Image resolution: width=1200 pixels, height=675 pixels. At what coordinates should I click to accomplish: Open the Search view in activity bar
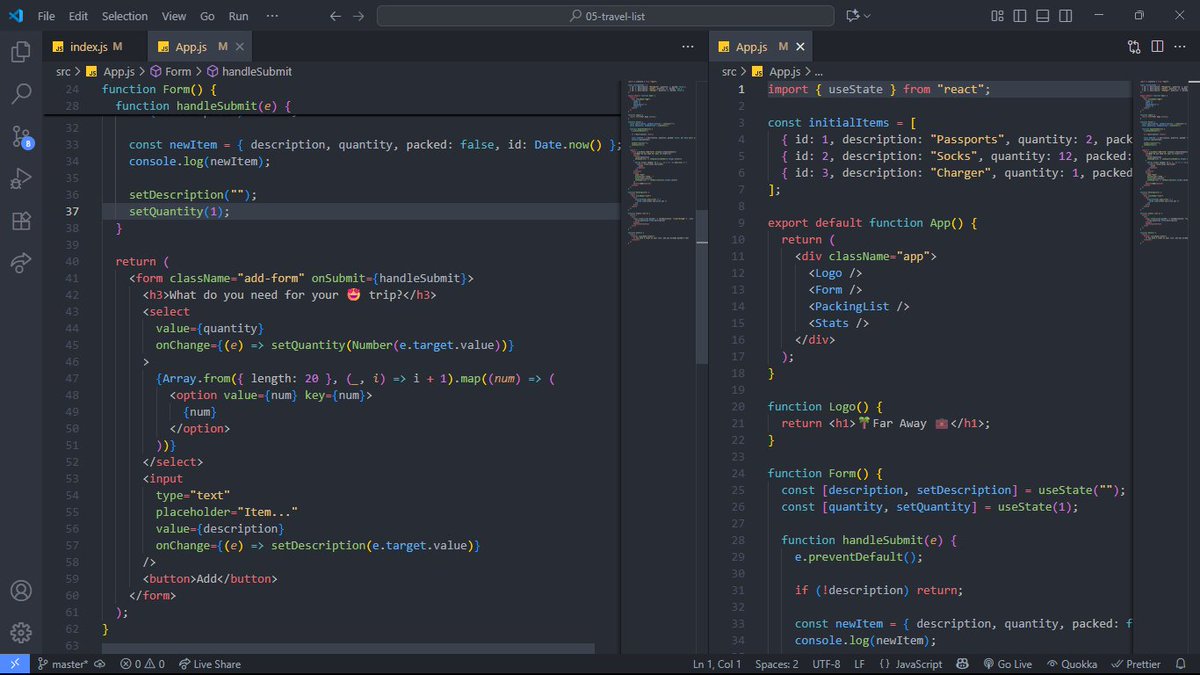click(21, 94)
